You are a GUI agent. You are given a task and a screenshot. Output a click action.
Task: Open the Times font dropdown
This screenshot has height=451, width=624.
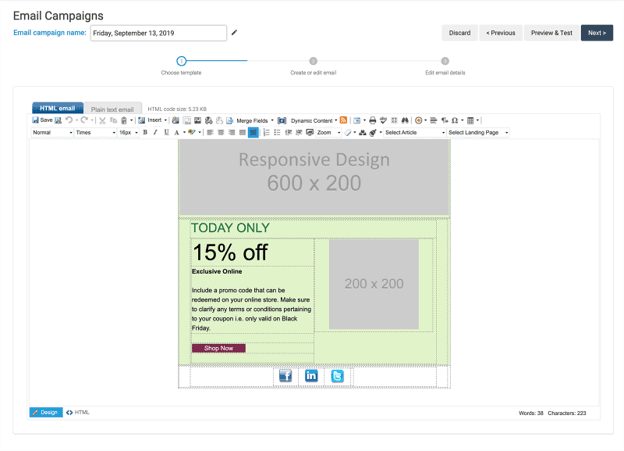(96, 133)
